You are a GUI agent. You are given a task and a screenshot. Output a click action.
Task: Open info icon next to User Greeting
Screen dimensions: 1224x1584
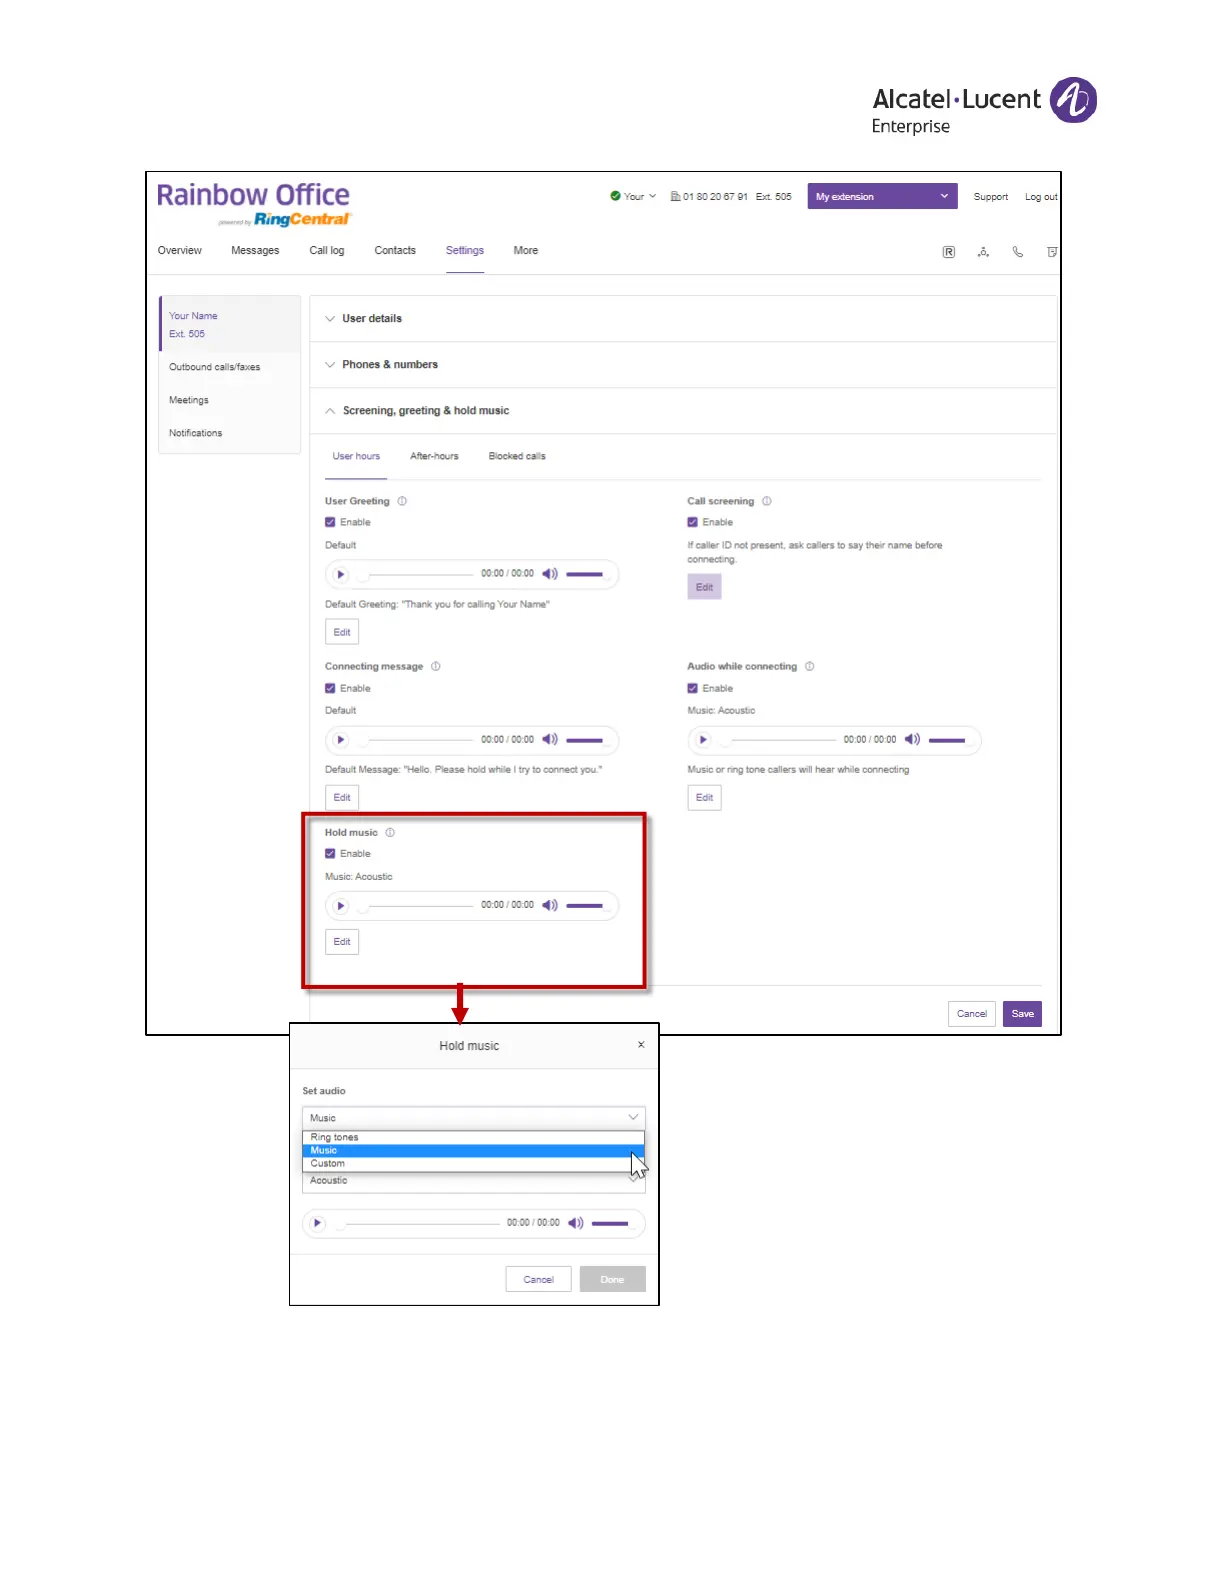click(402, 501)
